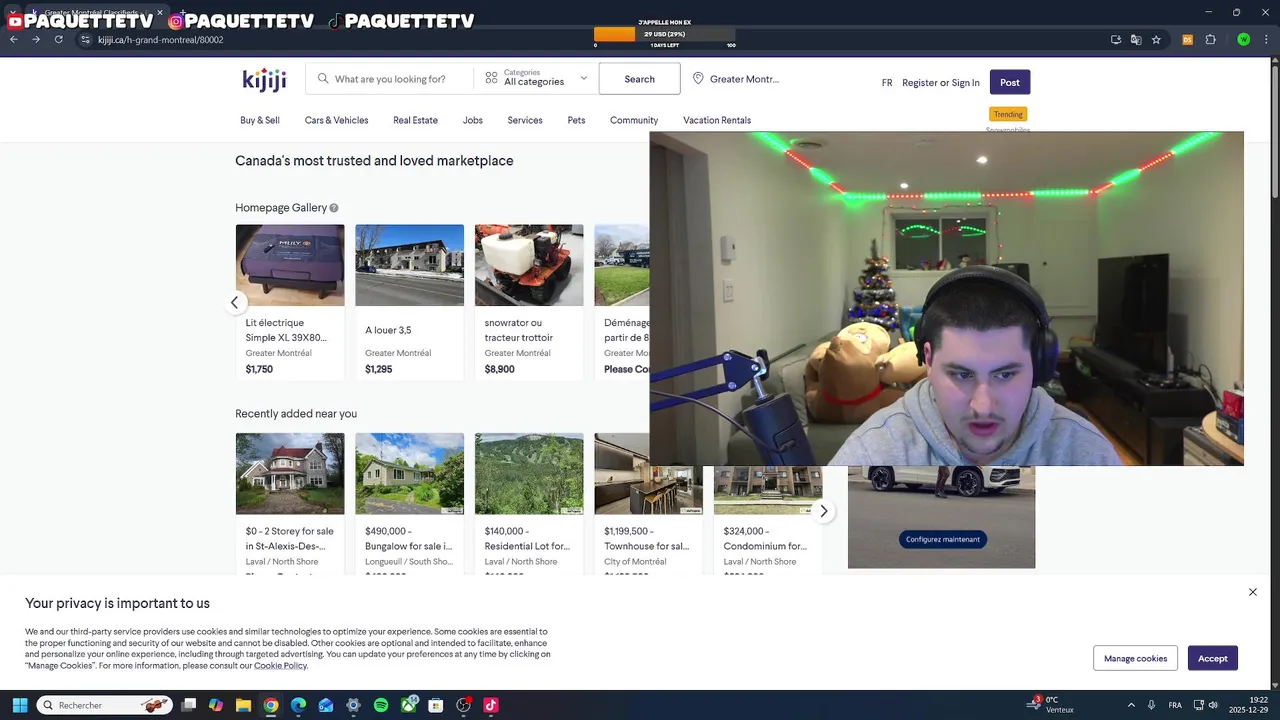Open the Homepage Gallery help icon

334,208
